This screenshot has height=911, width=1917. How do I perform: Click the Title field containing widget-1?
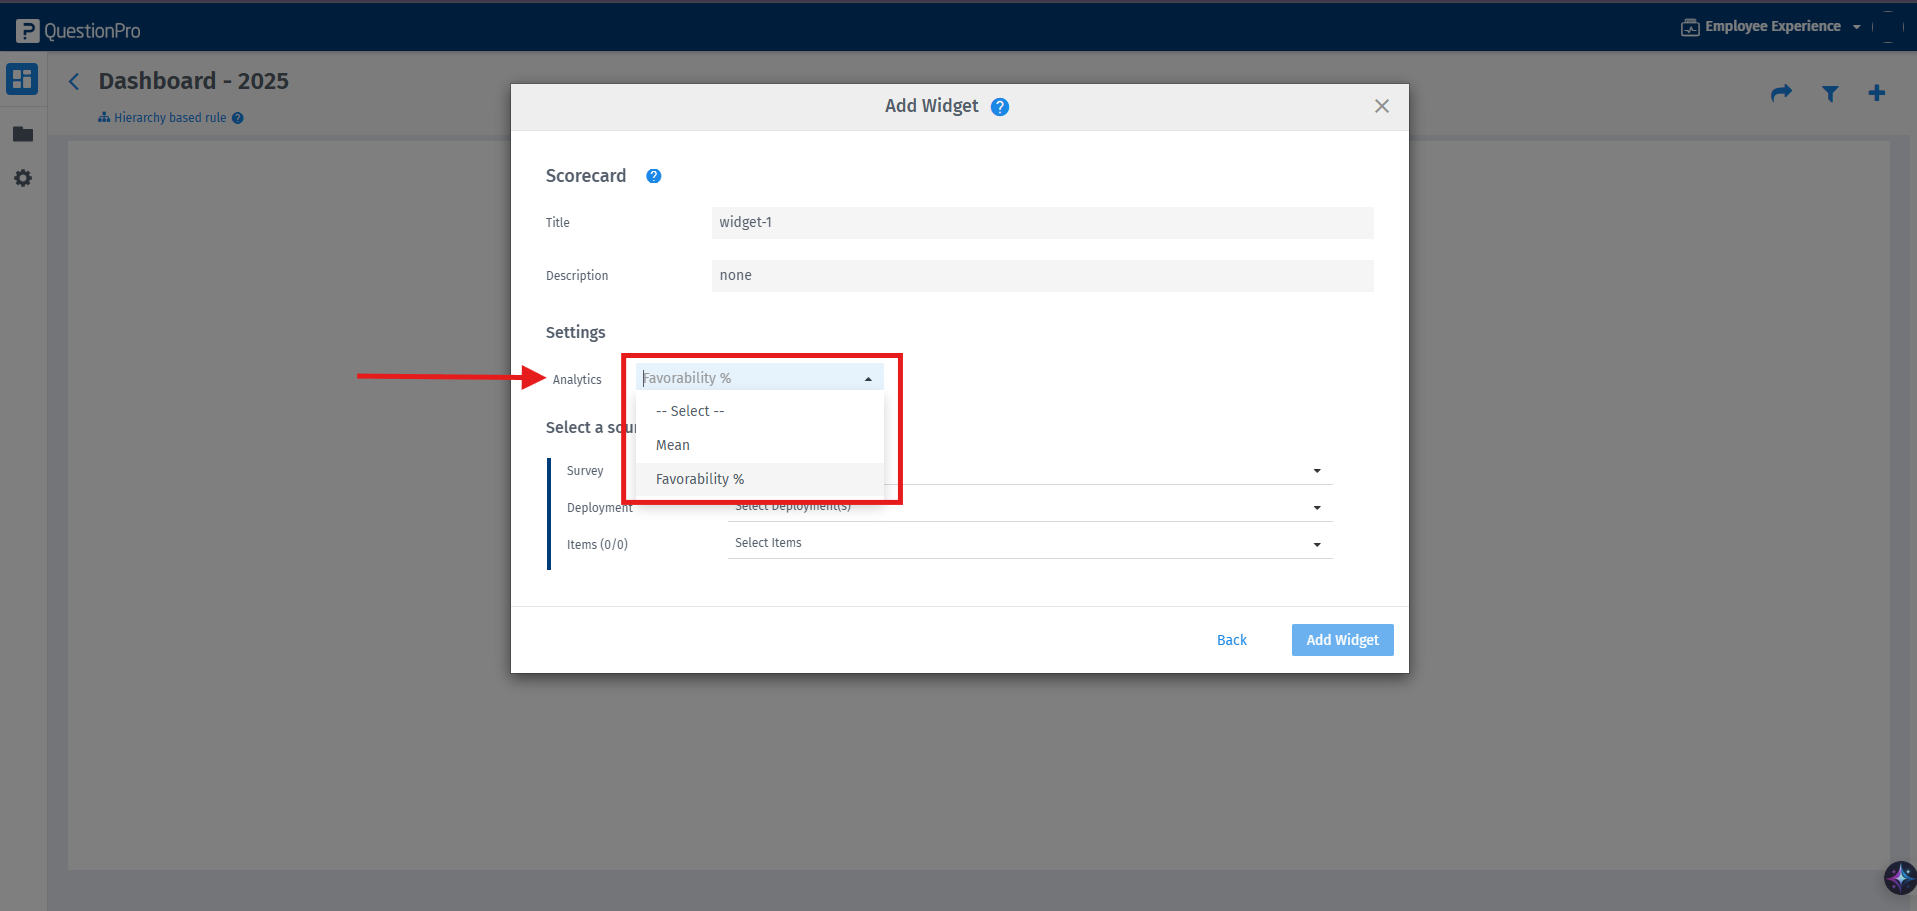pyautogui.click(x=1042, y=222)
